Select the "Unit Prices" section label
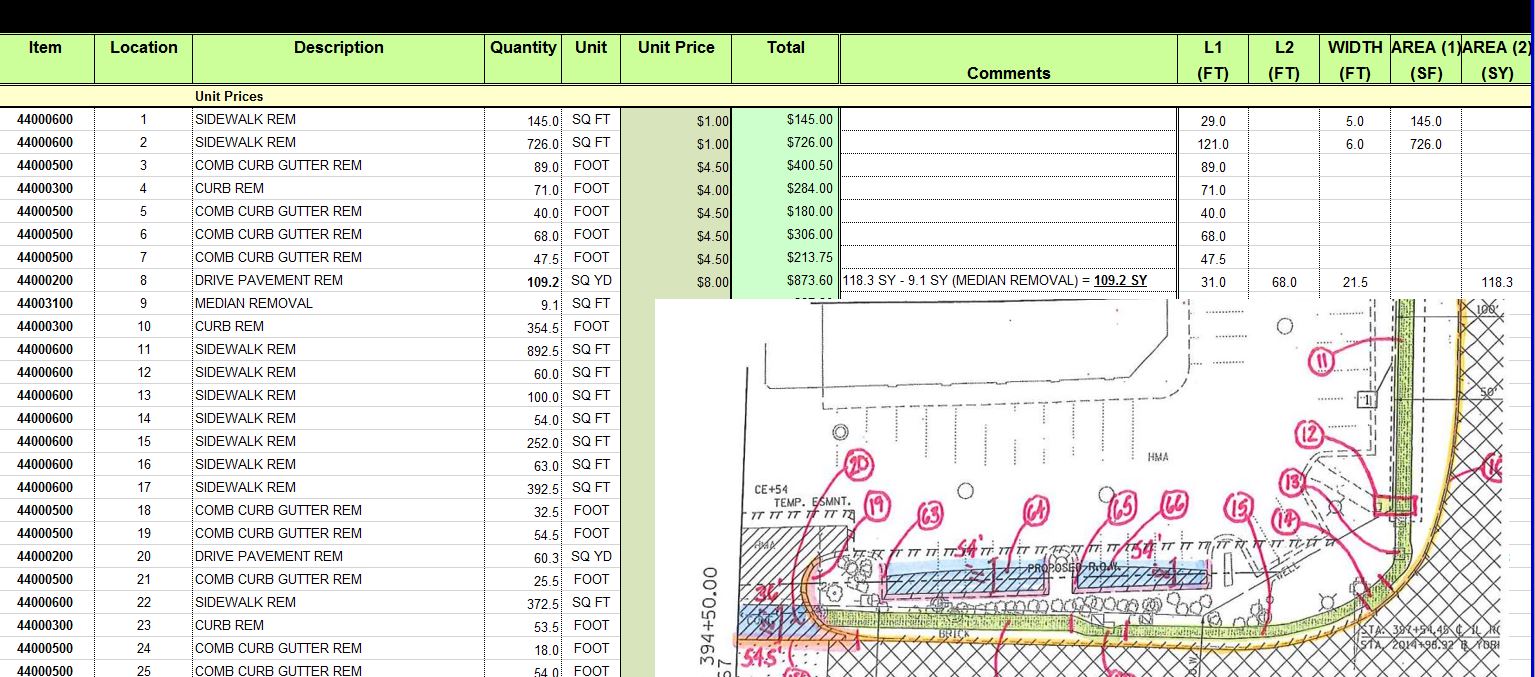The image size is (1535, 677). coord(229,96)
